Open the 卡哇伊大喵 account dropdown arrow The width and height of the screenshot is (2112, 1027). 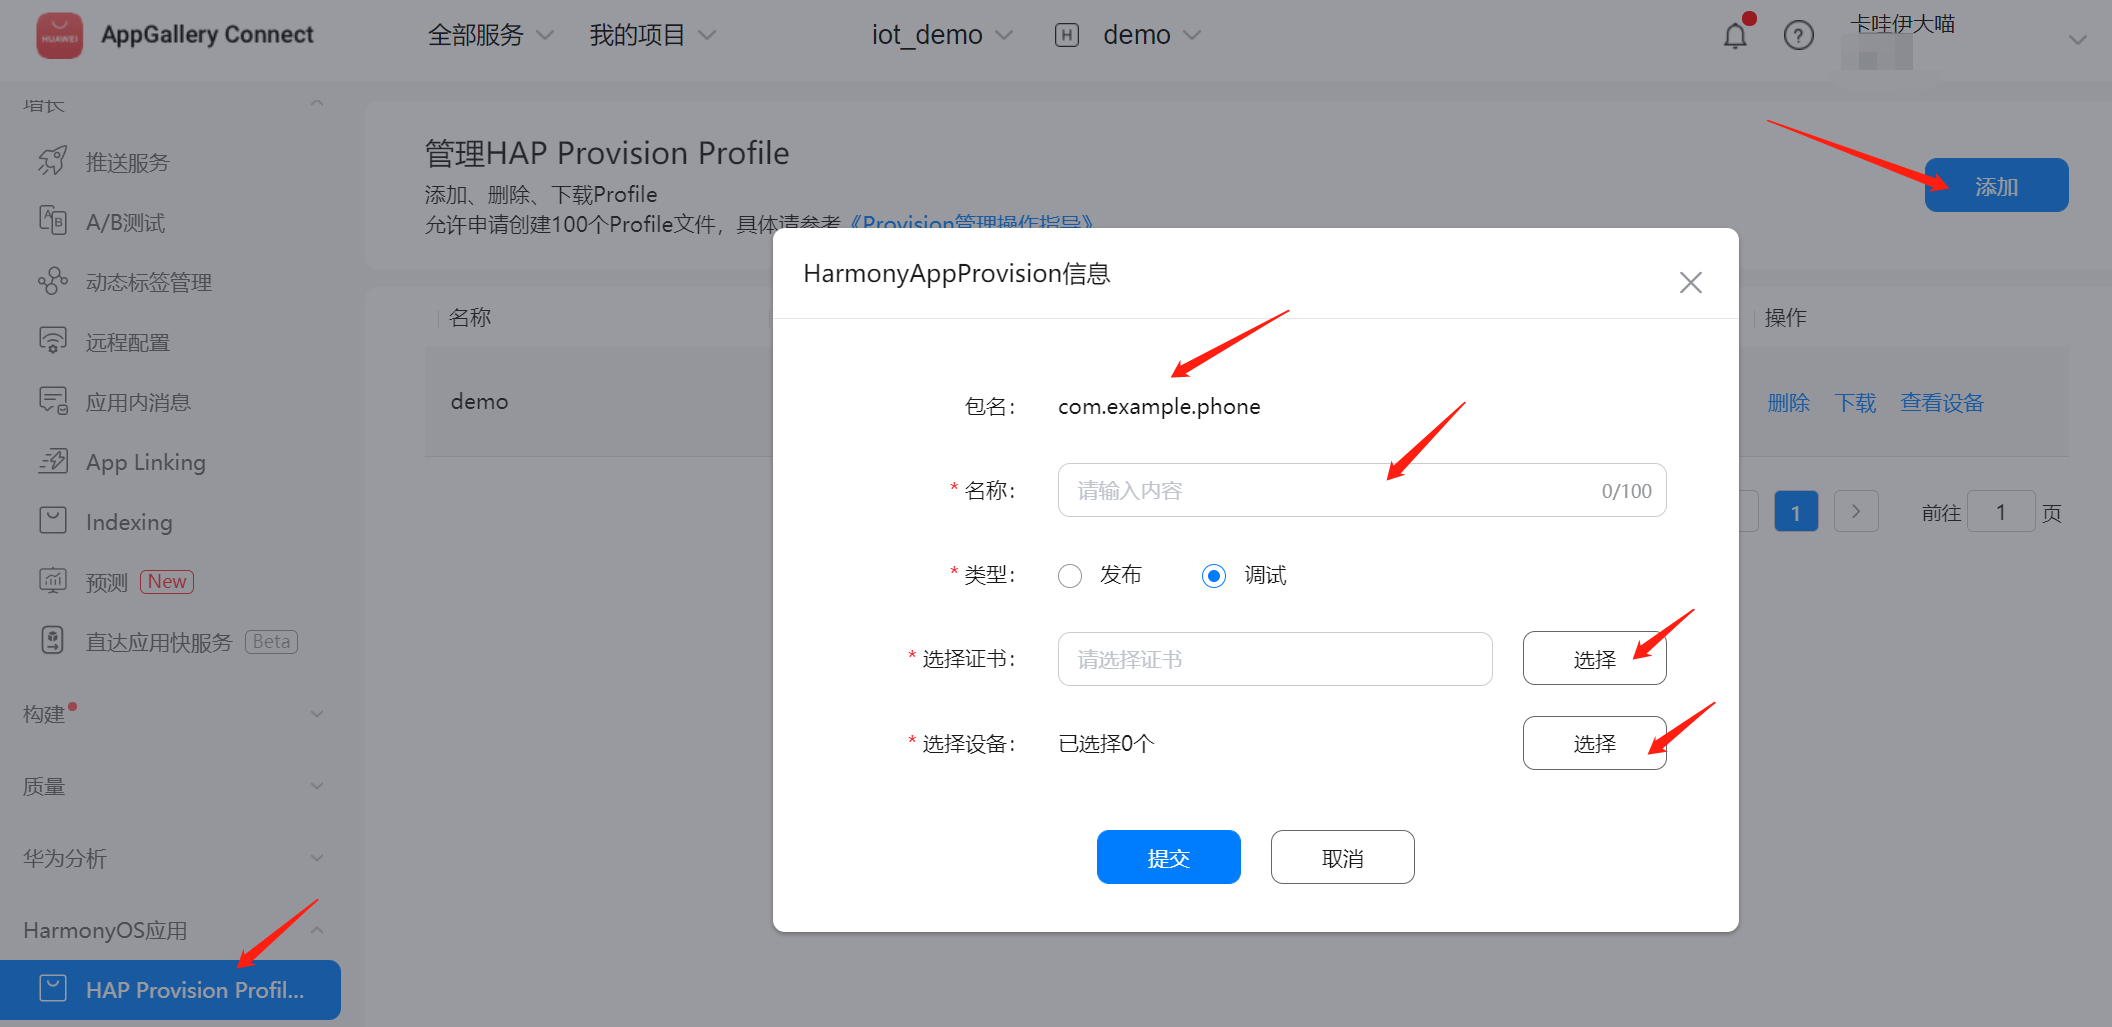pyautogui.click(x=2077, y=40)
